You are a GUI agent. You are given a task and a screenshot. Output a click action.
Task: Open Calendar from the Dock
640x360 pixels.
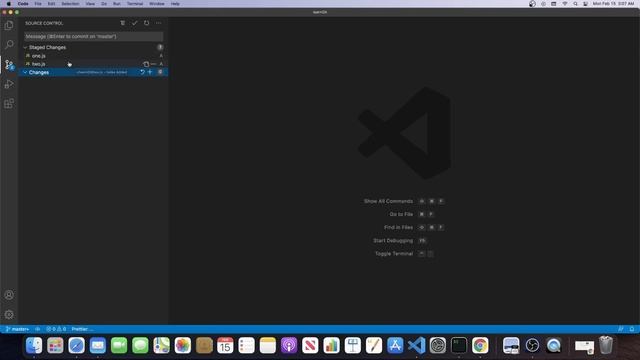click(x=225, y=345)
